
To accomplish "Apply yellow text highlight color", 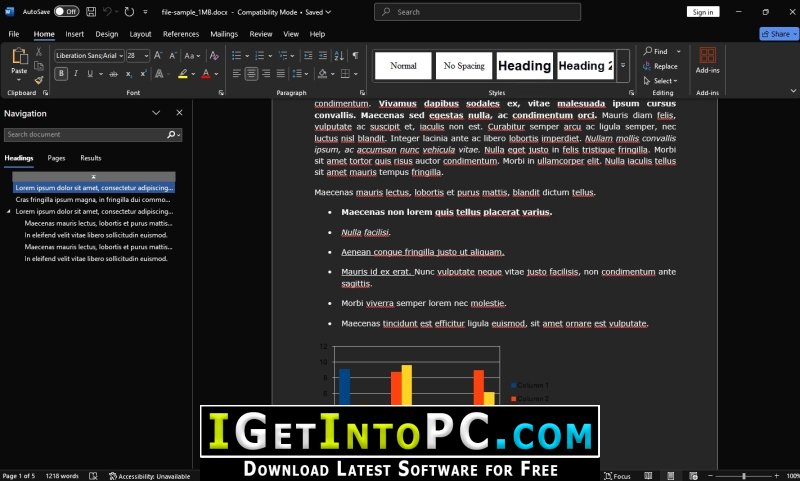I will point(183,74).
